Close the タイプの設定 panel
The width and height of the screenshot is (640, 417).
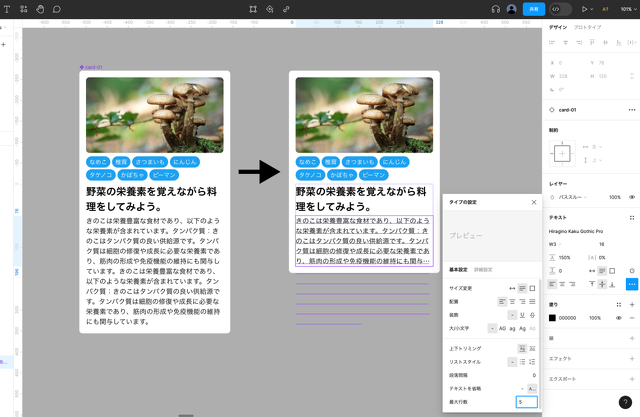533,201
